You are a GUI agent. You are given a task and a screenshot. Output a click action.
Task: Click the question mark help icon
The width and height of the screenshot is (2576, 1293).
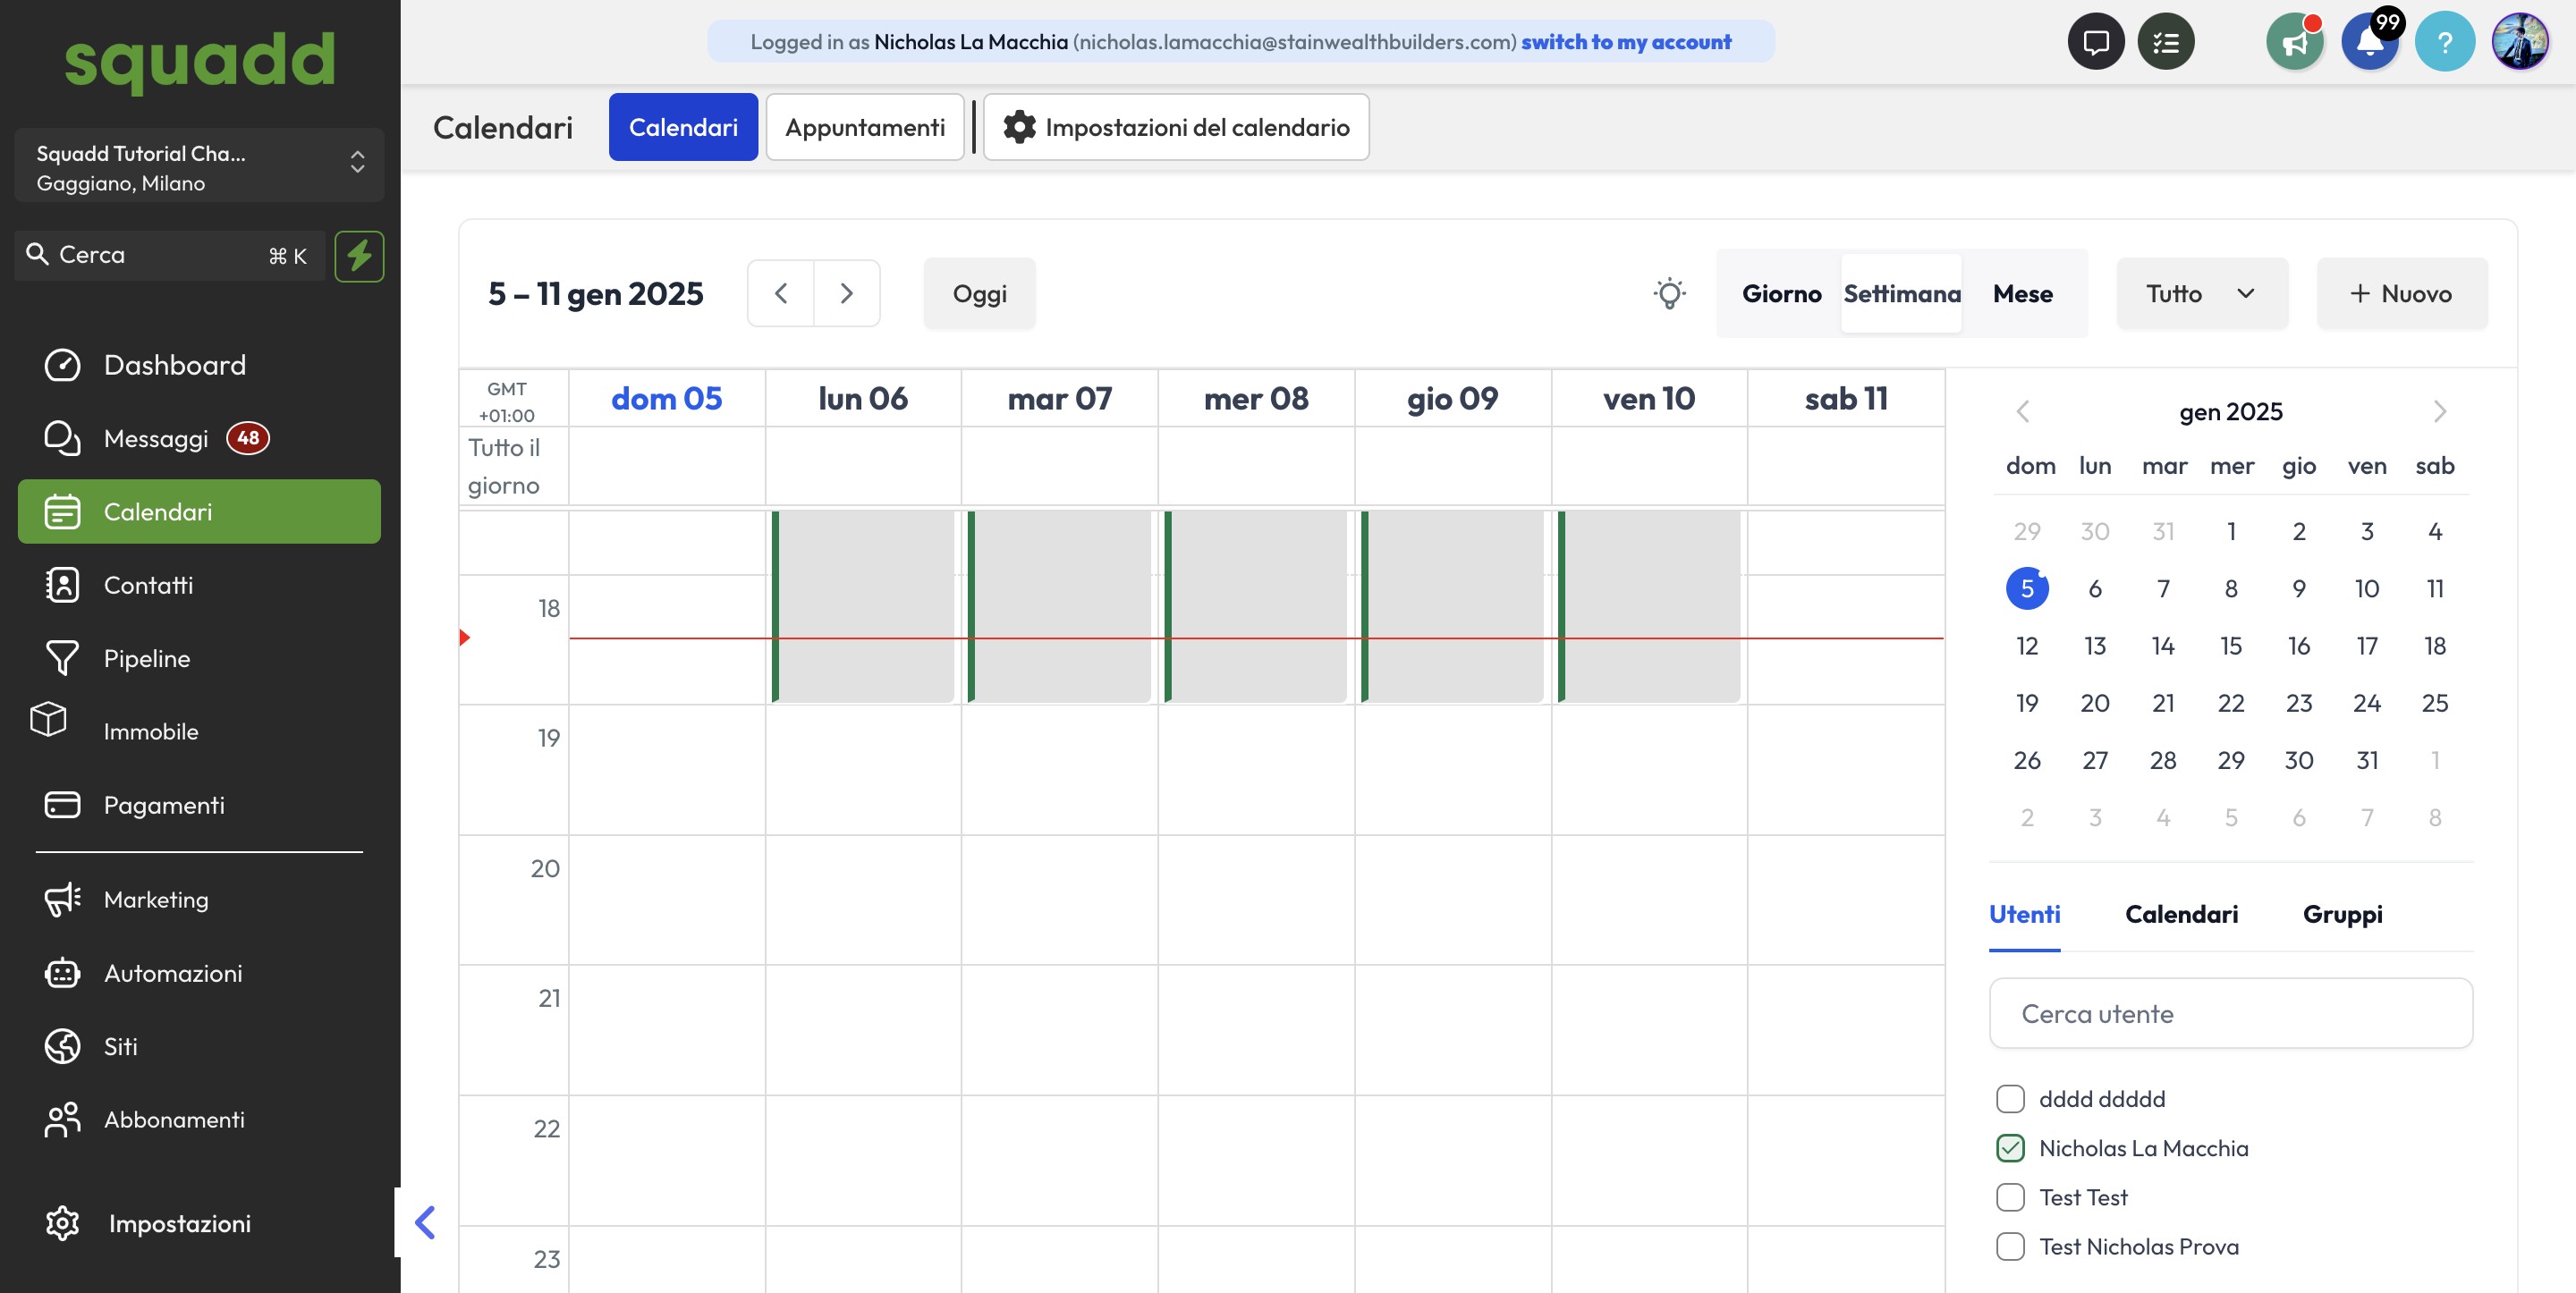point(2444,42)
